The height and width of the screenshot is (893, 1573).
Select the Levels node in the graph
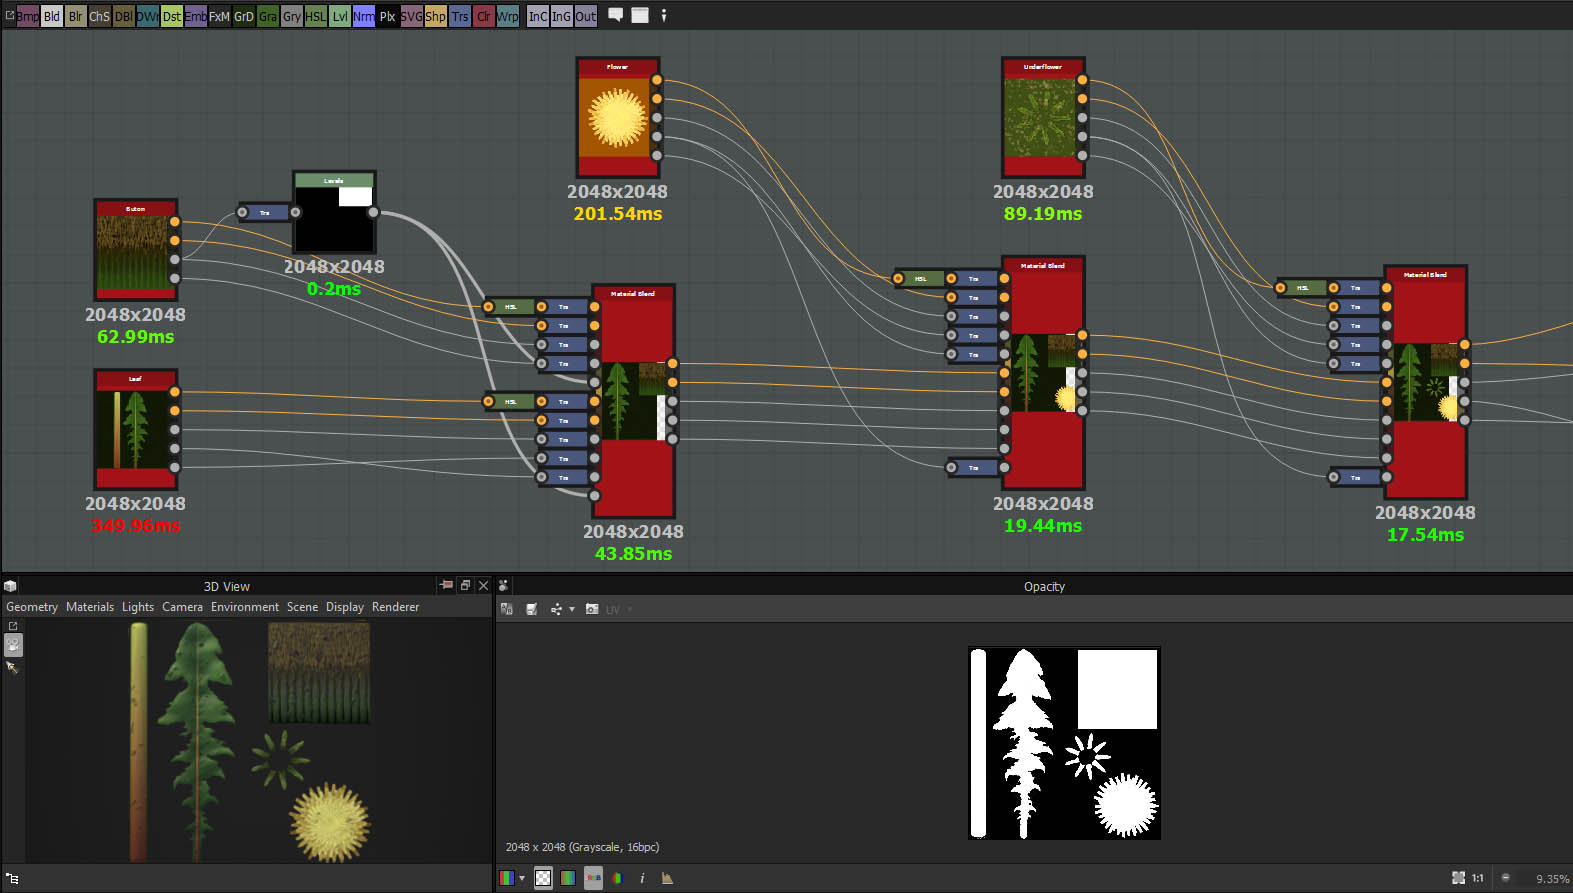(x=334, y=212)
